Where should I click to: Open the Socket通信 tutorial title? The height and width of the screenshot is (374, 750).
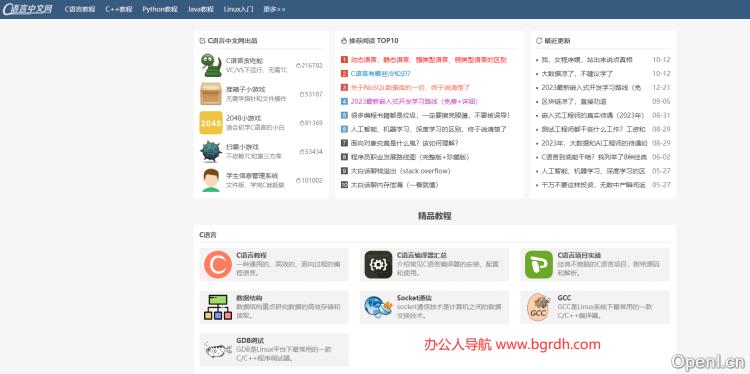414,297
